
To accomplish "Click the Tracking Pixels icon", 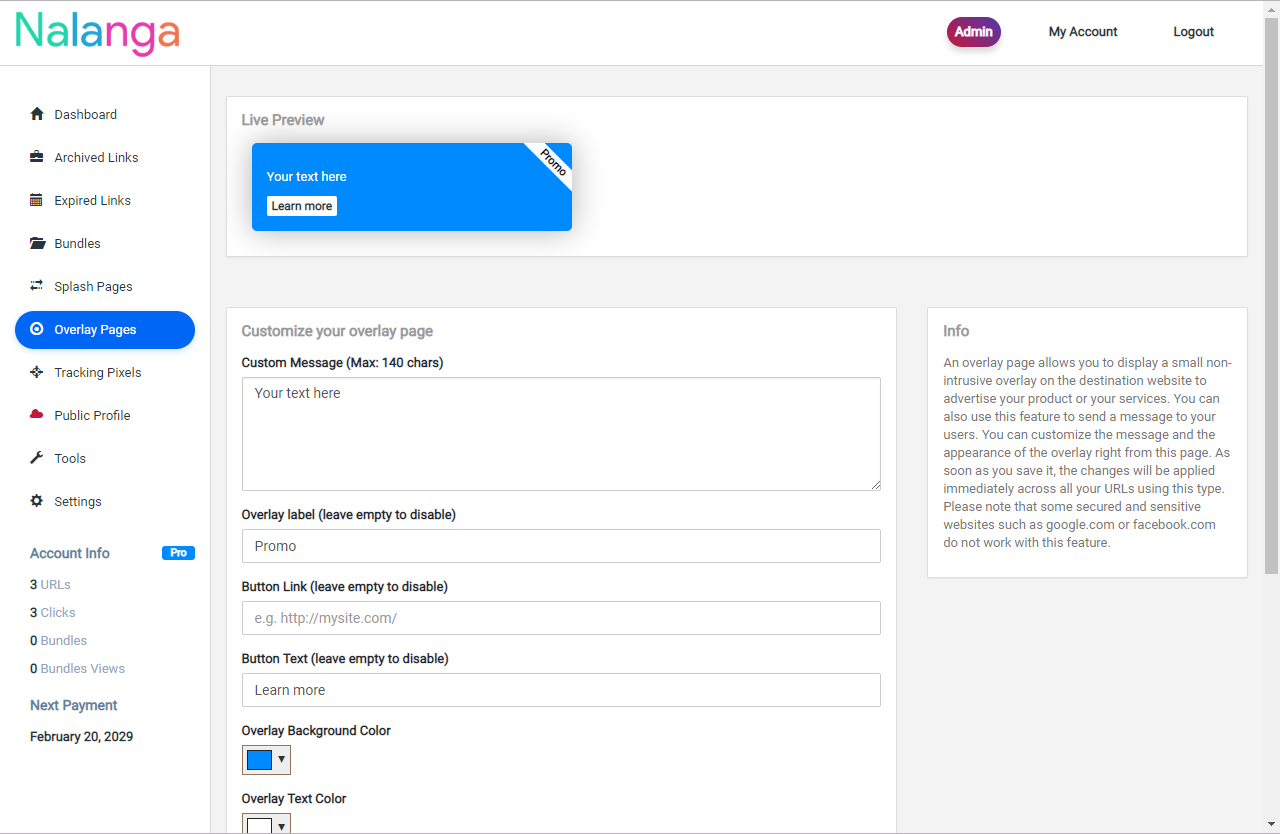I will pyautogui.click(x=37, y=372).
